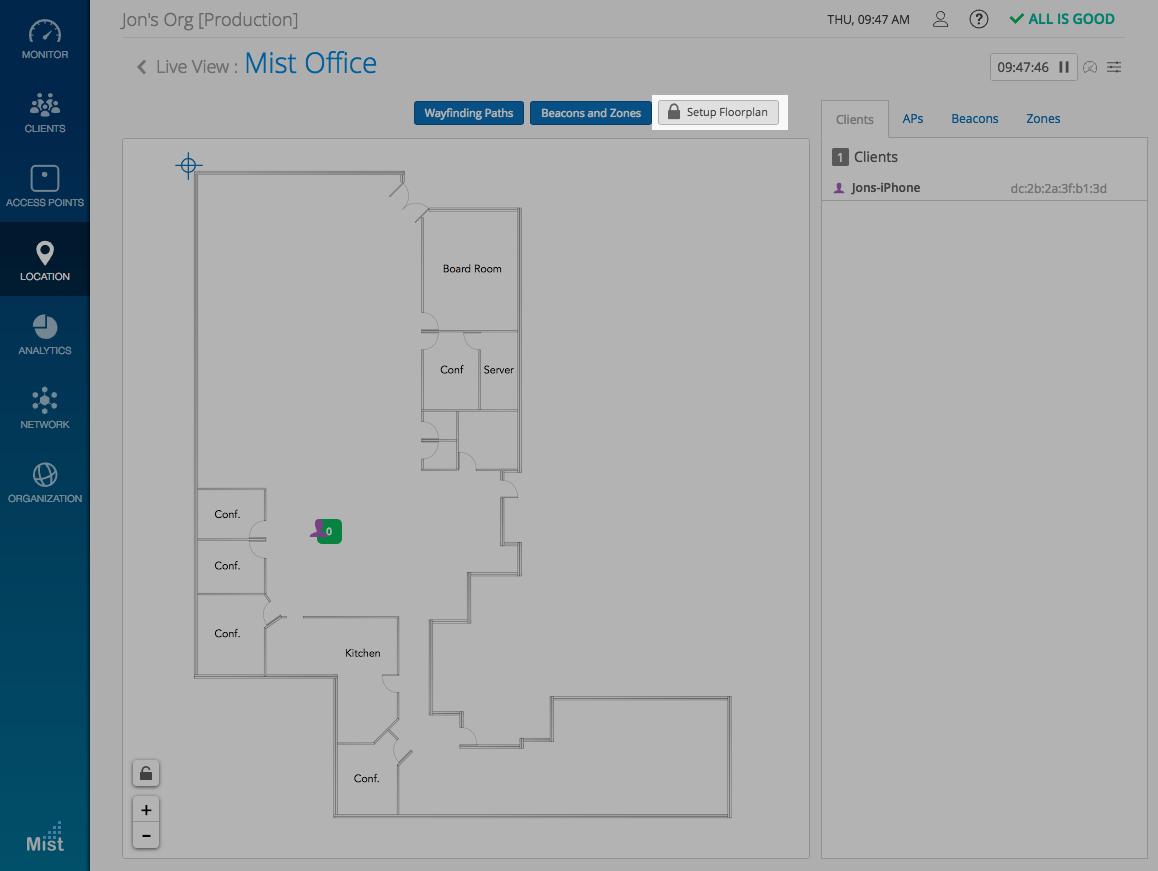This screenshot has width=1158, height=871.
Task: Switch to the Zones tab
Action: (1043, 118)
